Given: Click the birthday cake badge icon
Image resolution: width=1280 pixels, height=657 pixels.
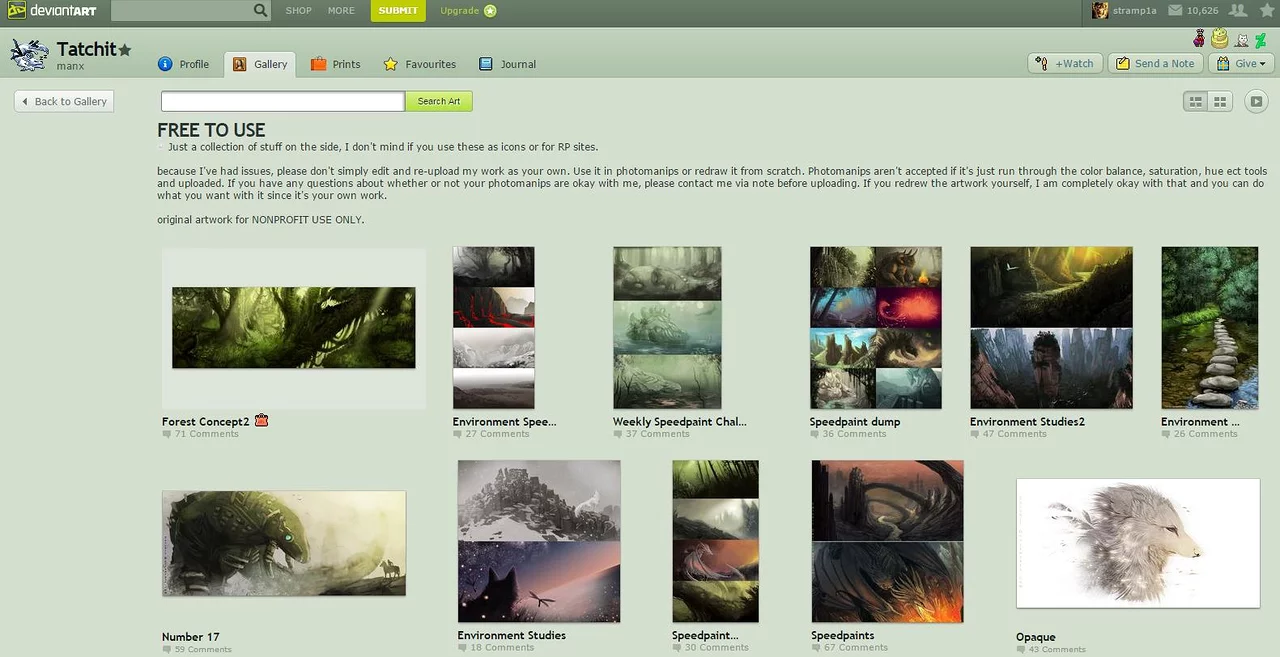Looking at the screenshot, I should point(1219,39).
